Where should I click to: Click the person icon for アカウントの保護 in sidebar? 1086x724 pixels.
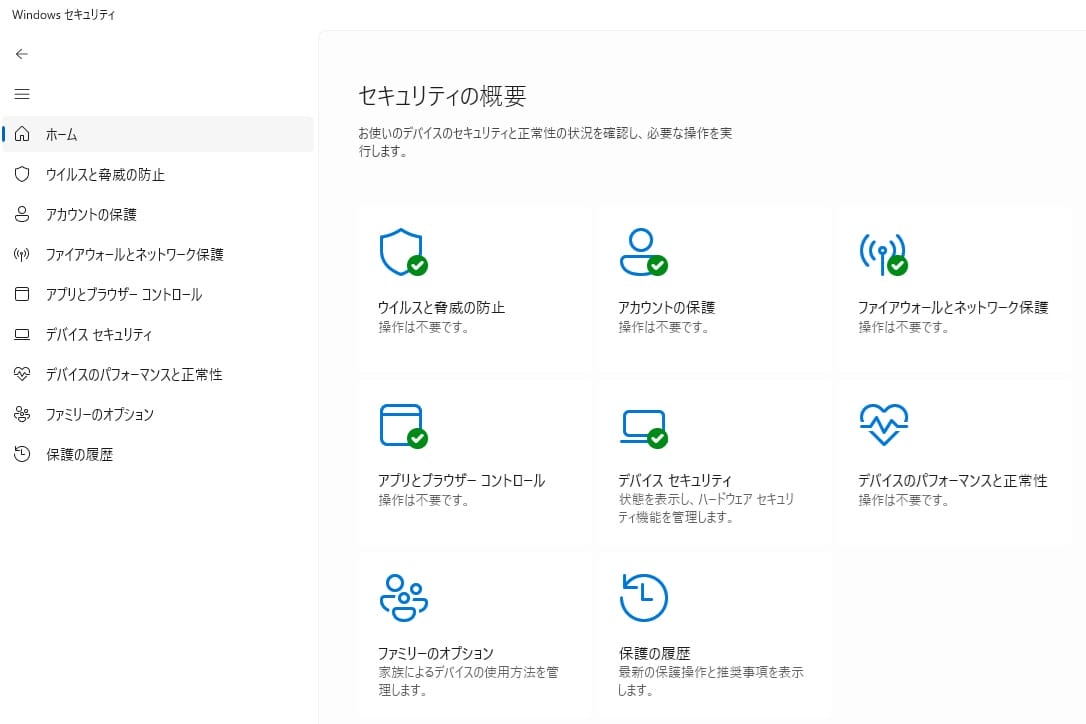click(22, 214)
